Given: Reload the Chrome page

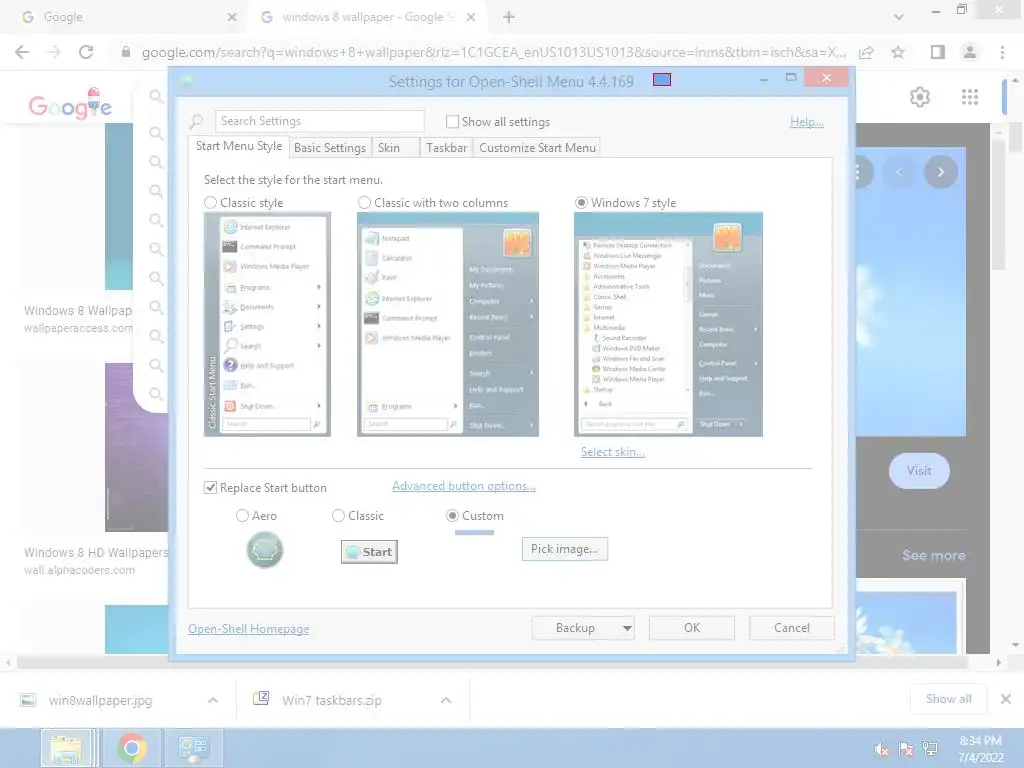Looking at the screenshot, I should pyautogui.click(x=86, y=52).
